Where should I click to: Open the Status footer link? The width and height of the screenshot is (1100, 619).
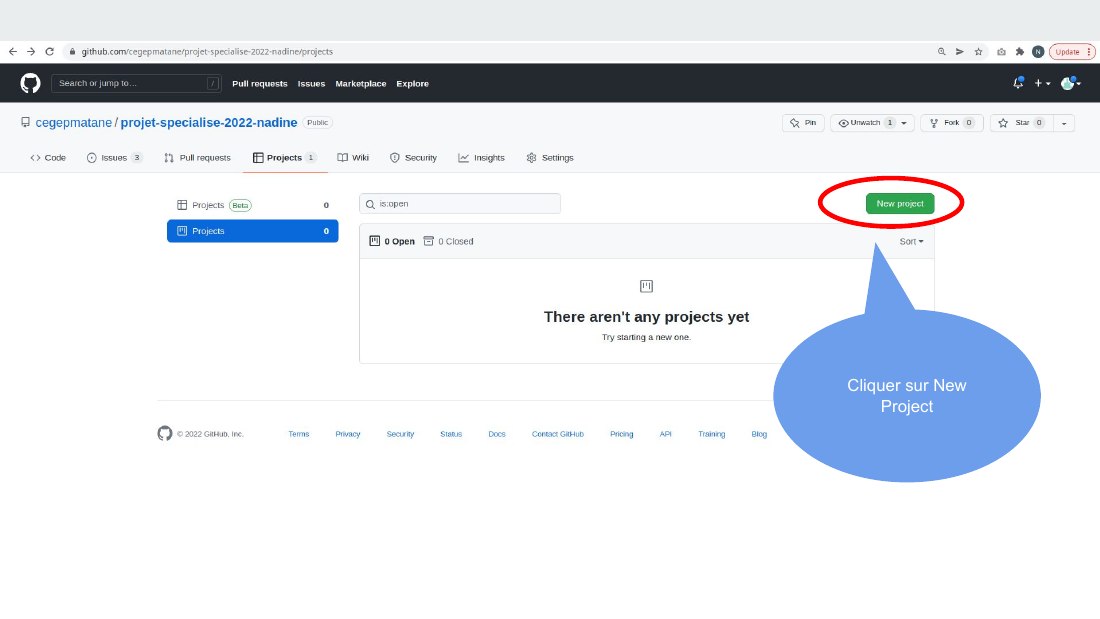[x=451, y=434]
